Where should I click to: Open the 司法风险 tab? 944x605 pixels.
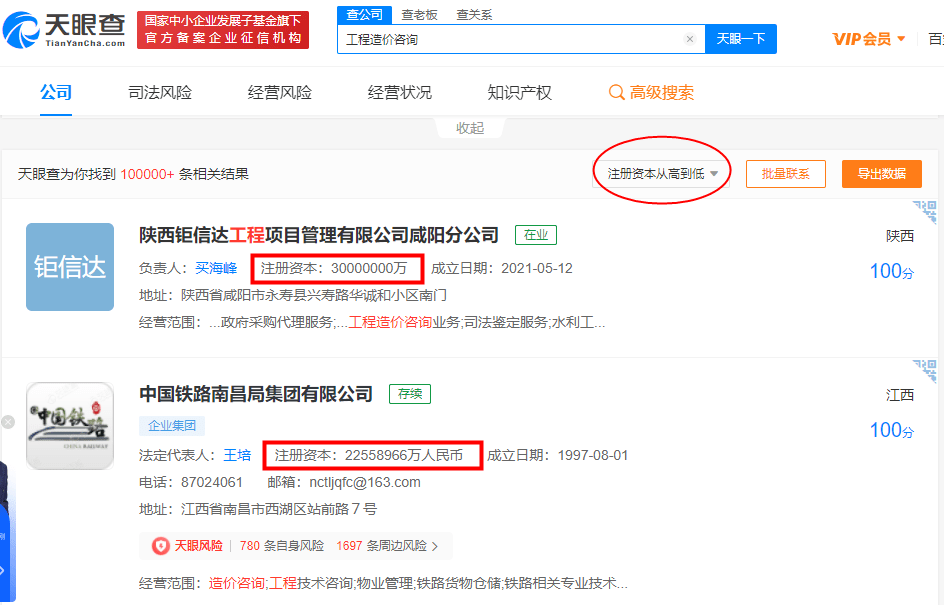point(160,92)
